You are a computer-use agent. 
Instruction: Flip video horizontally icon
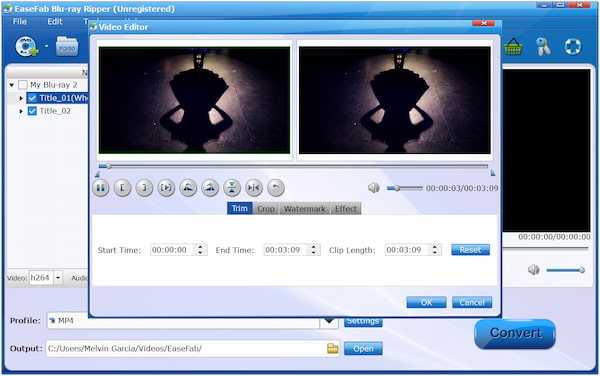[x=254, y=188]
